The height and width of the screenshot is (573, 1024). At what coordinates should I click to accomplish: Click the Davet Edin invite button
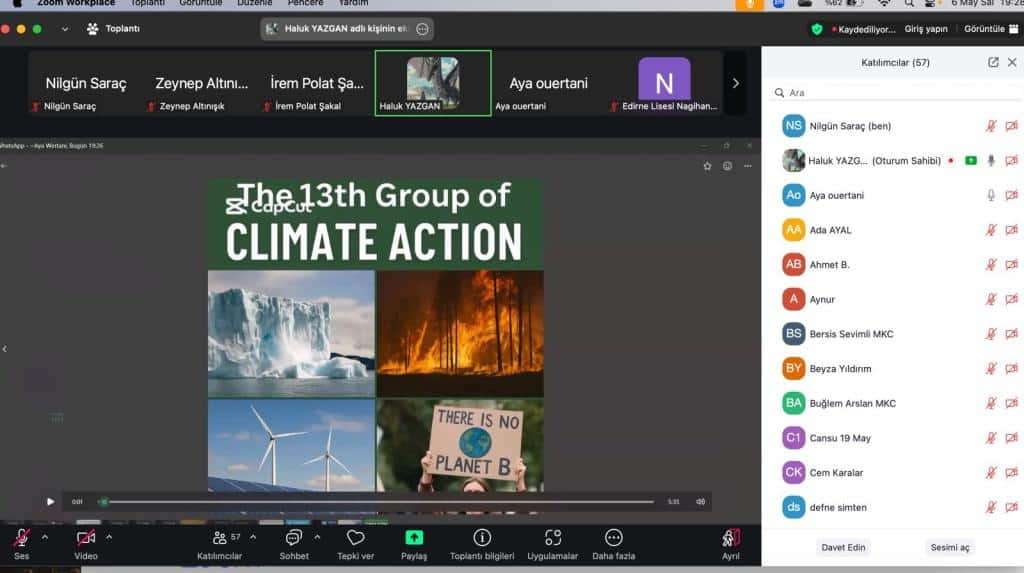[844, 547]
